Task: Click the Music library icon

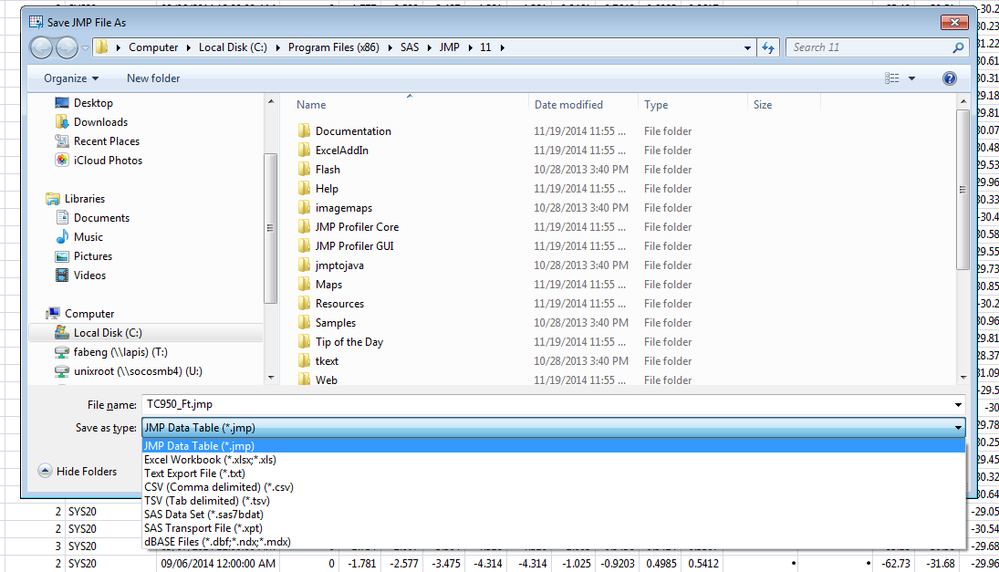Action: point(62,237)
